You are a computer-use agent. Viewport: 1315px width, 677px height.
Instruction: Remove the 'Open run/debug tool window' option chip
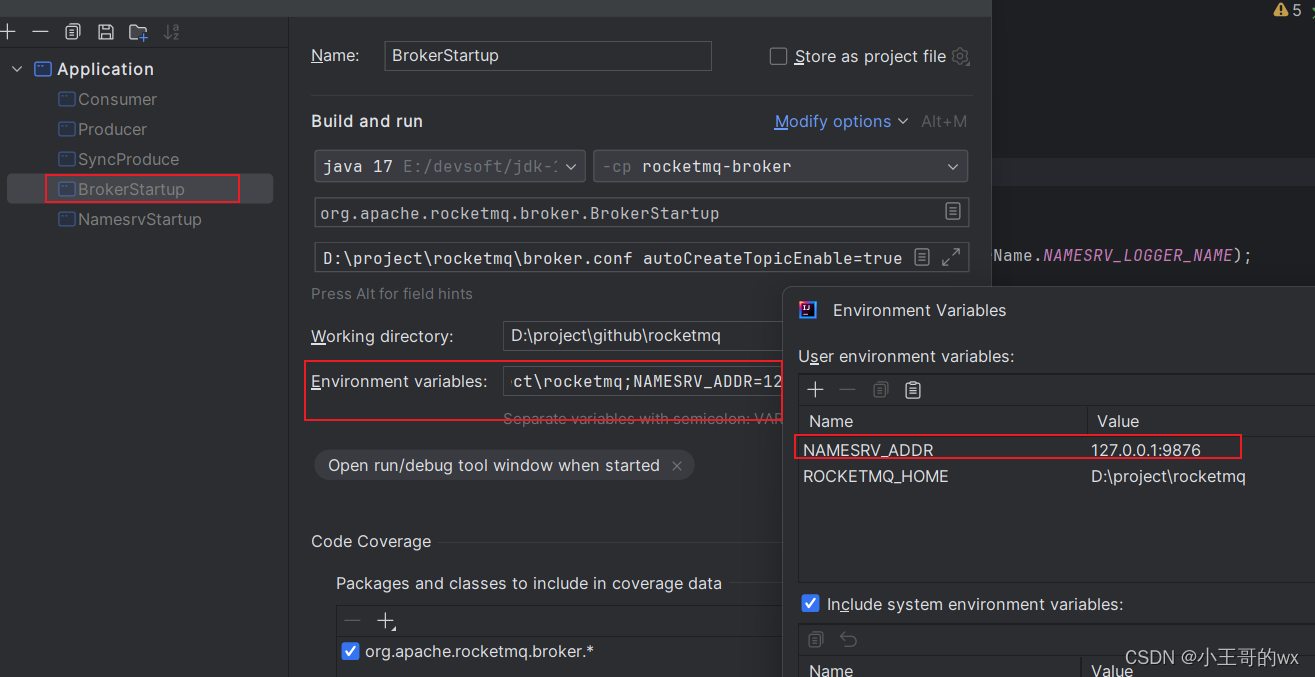677,466
